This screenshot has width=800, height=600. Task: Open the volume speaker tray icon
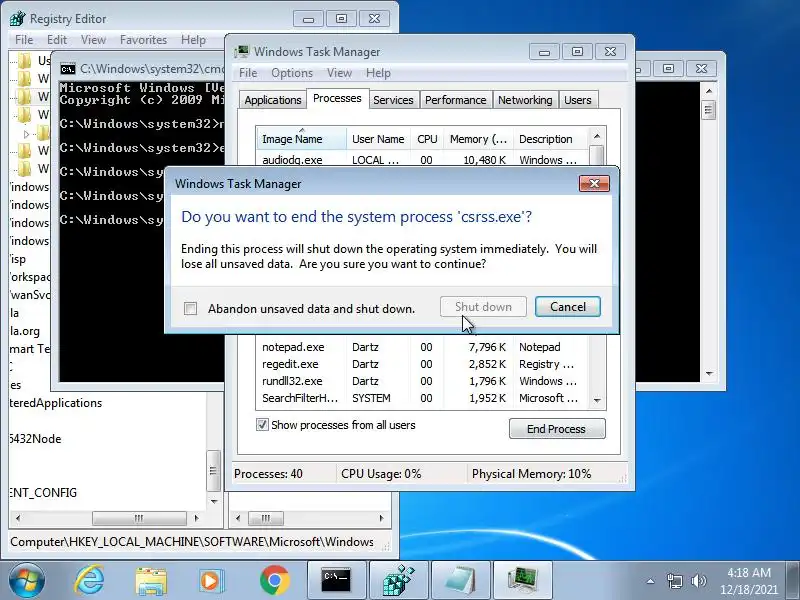pos(698,581)
